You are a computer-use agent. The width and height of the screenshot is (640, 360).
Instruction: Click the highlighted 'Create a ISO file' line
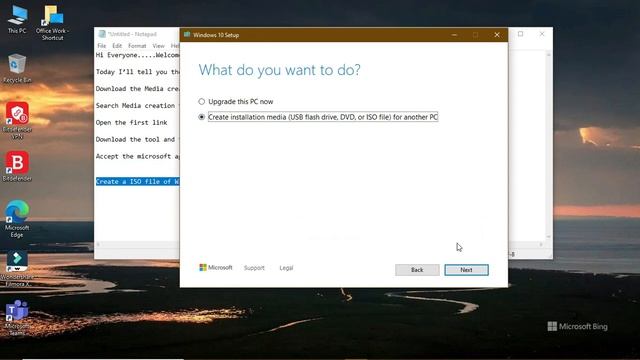click(x=138, y=181)
